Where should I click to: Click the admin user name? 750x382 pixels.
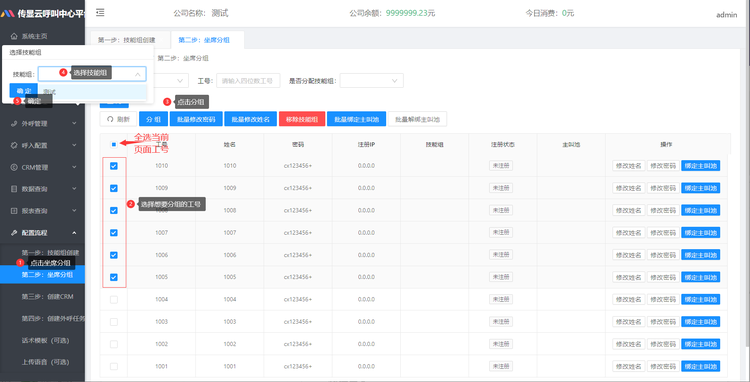(727, 15)
